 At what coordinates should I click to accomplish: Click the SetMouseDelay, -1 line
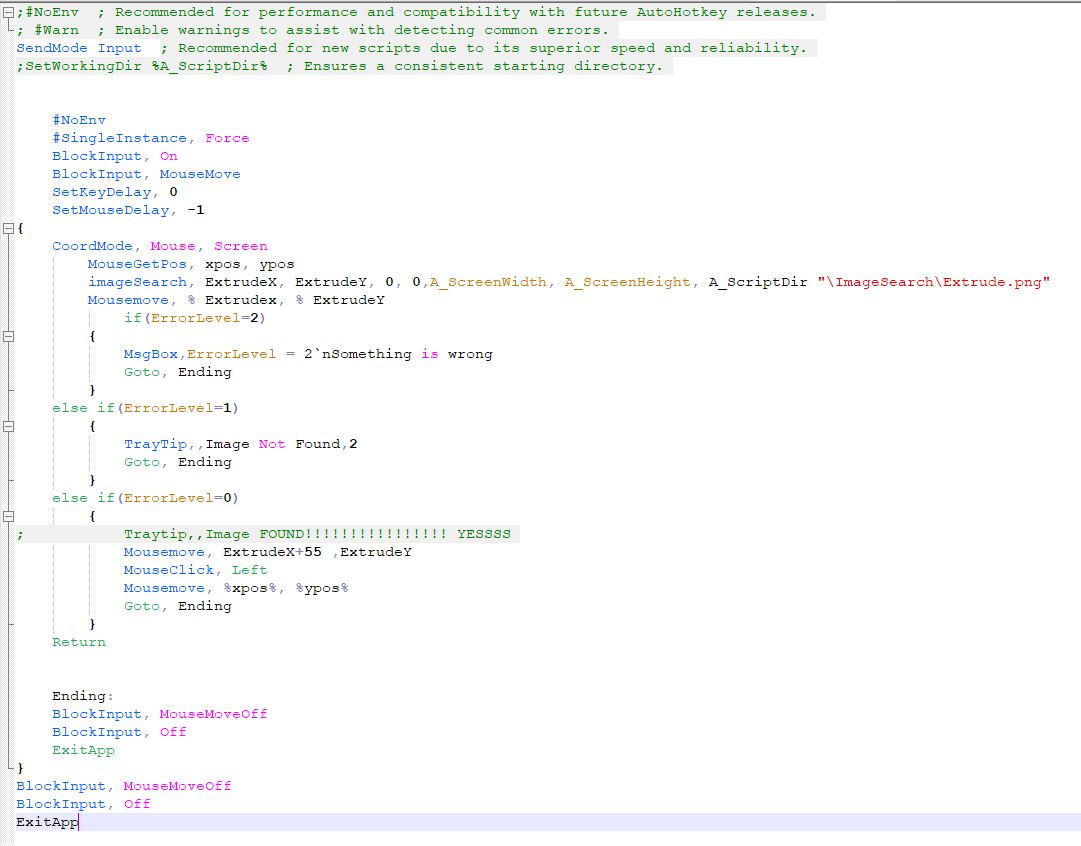pos(128,210)
